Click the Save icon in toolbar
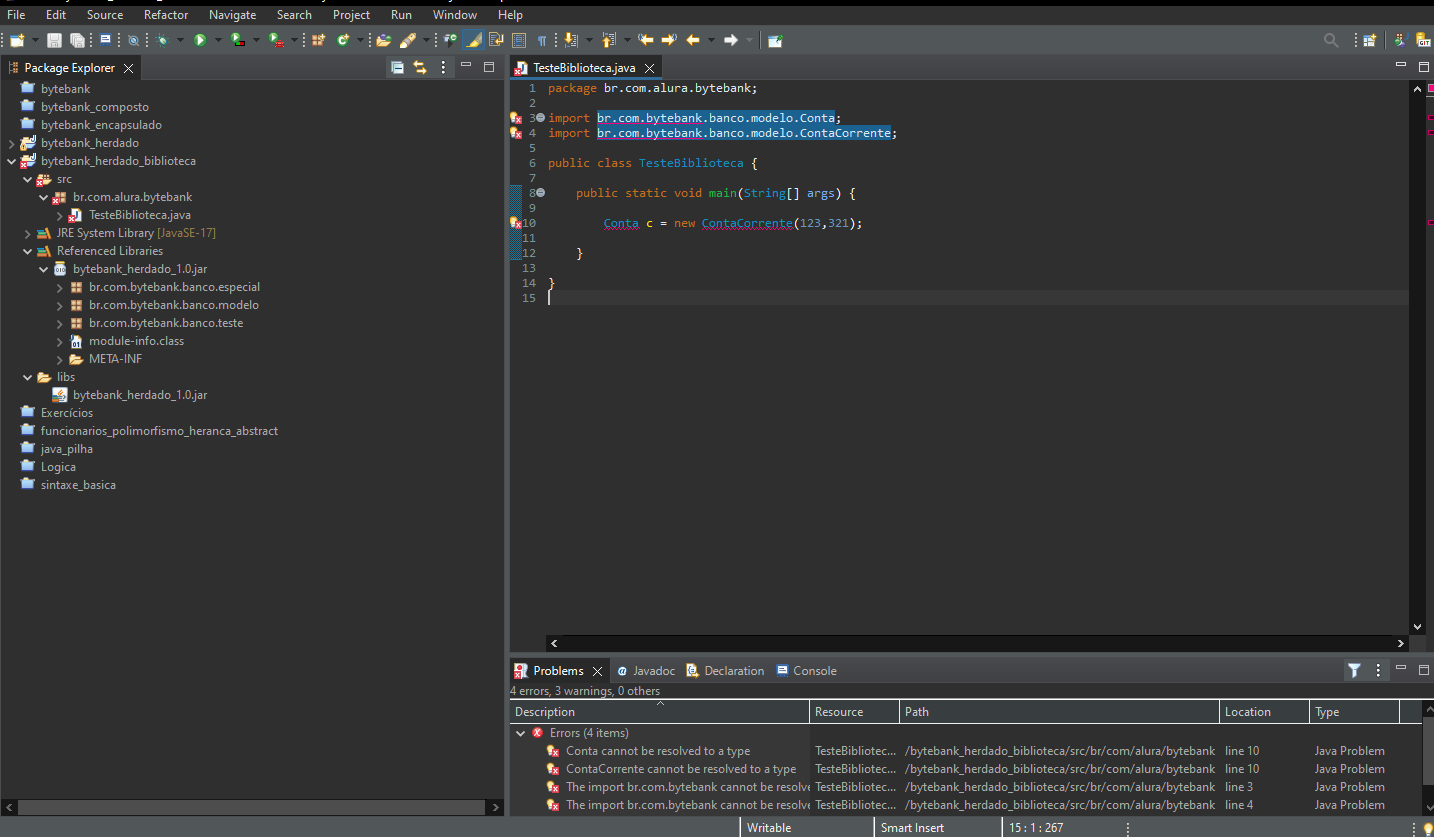Screen dimensions: 1434x837 (54, 40)
